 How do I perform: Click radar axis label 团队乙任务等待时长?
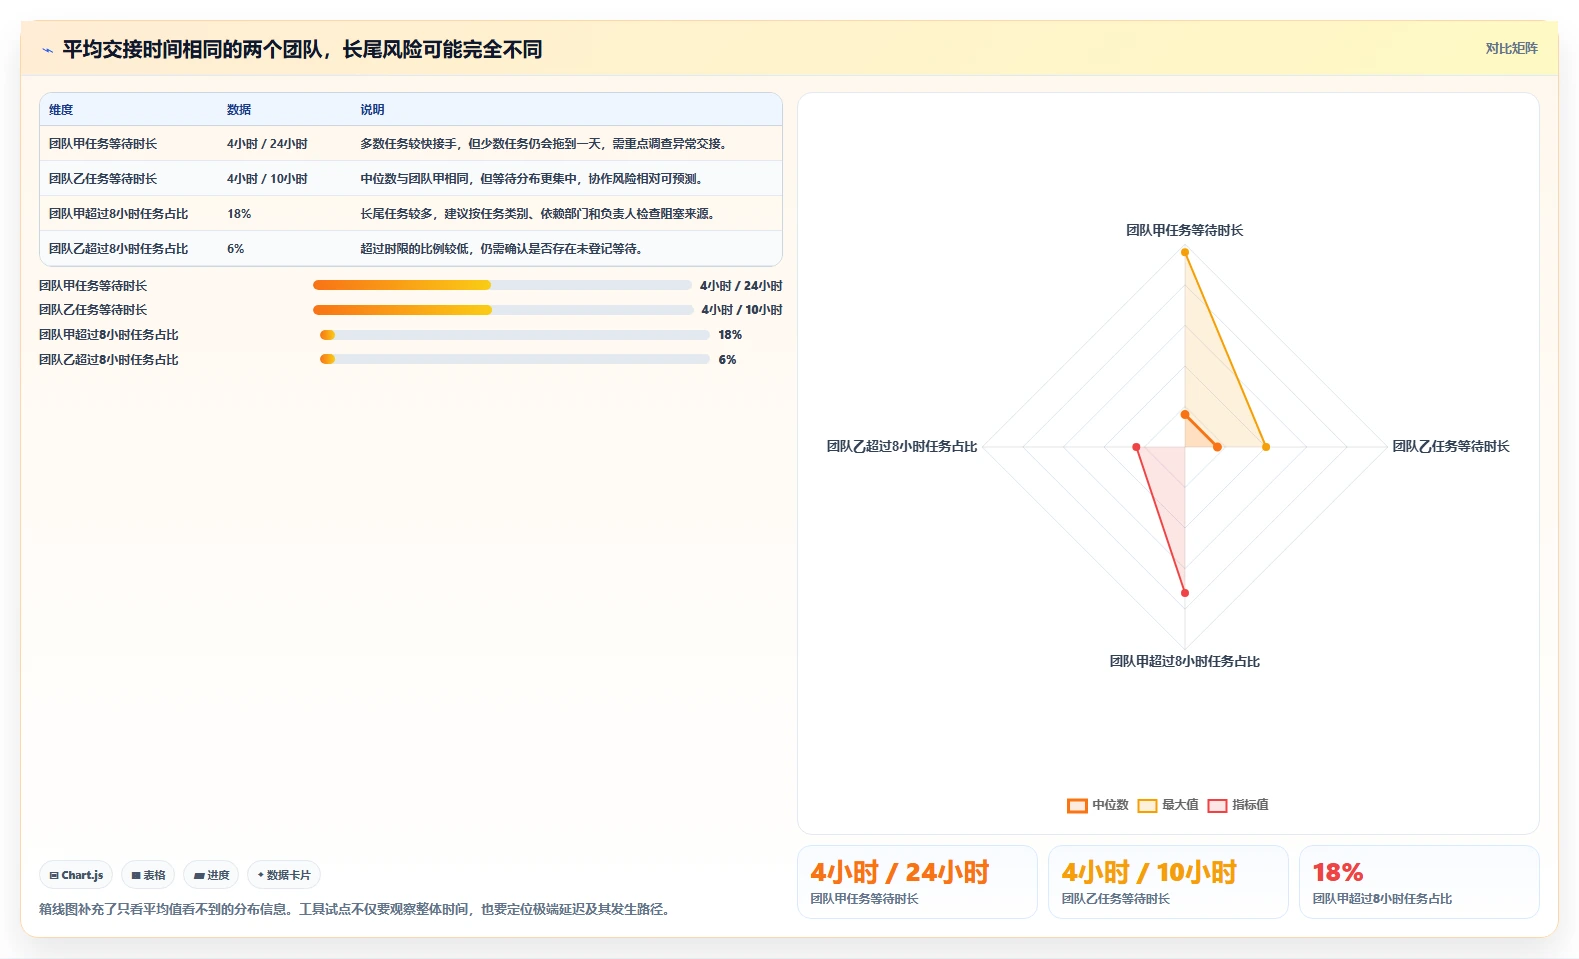click(x=1451, y=446)
